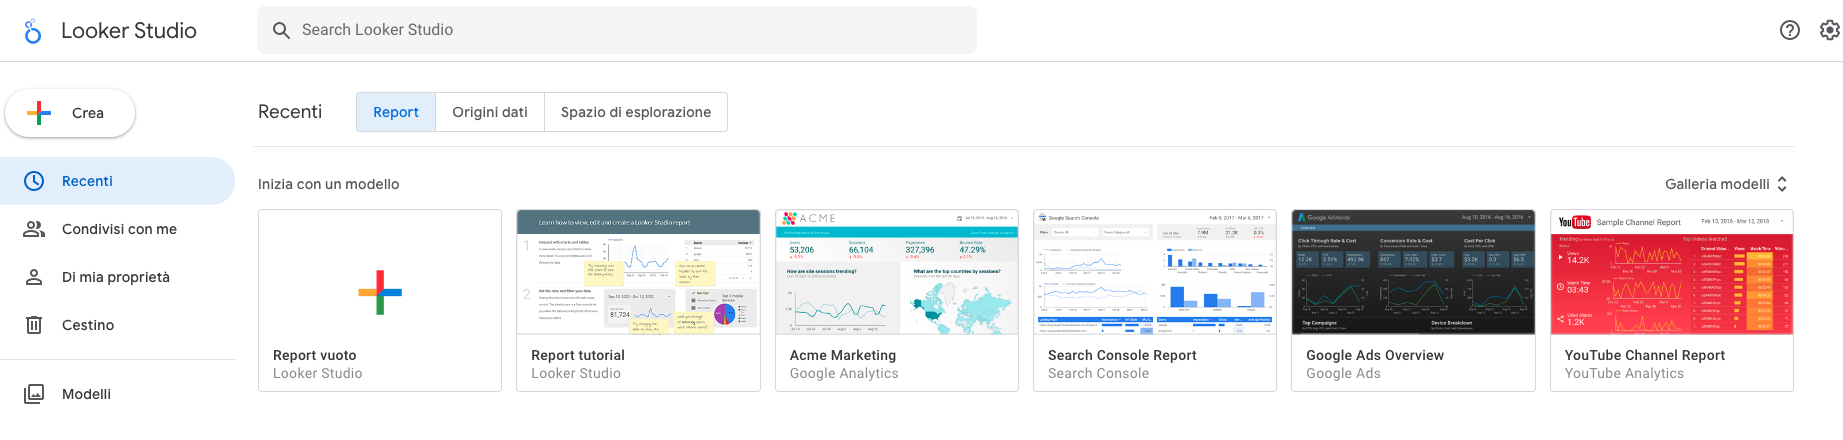Select the Spazio di esplorazione tab
Image resolution: width=1843 pixels, height=440 pixels.
(x=636, y=112)
